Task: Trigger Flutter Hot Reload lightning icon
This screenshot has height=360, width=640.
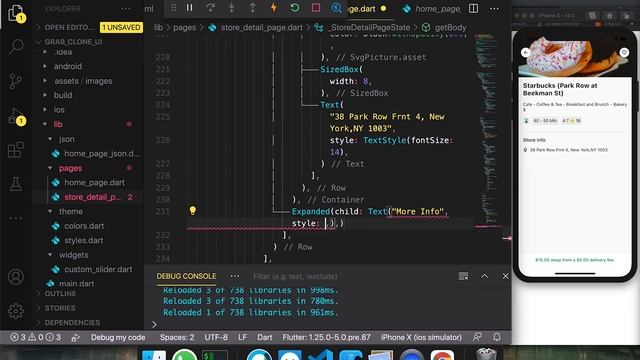Action: coord(273,8)
